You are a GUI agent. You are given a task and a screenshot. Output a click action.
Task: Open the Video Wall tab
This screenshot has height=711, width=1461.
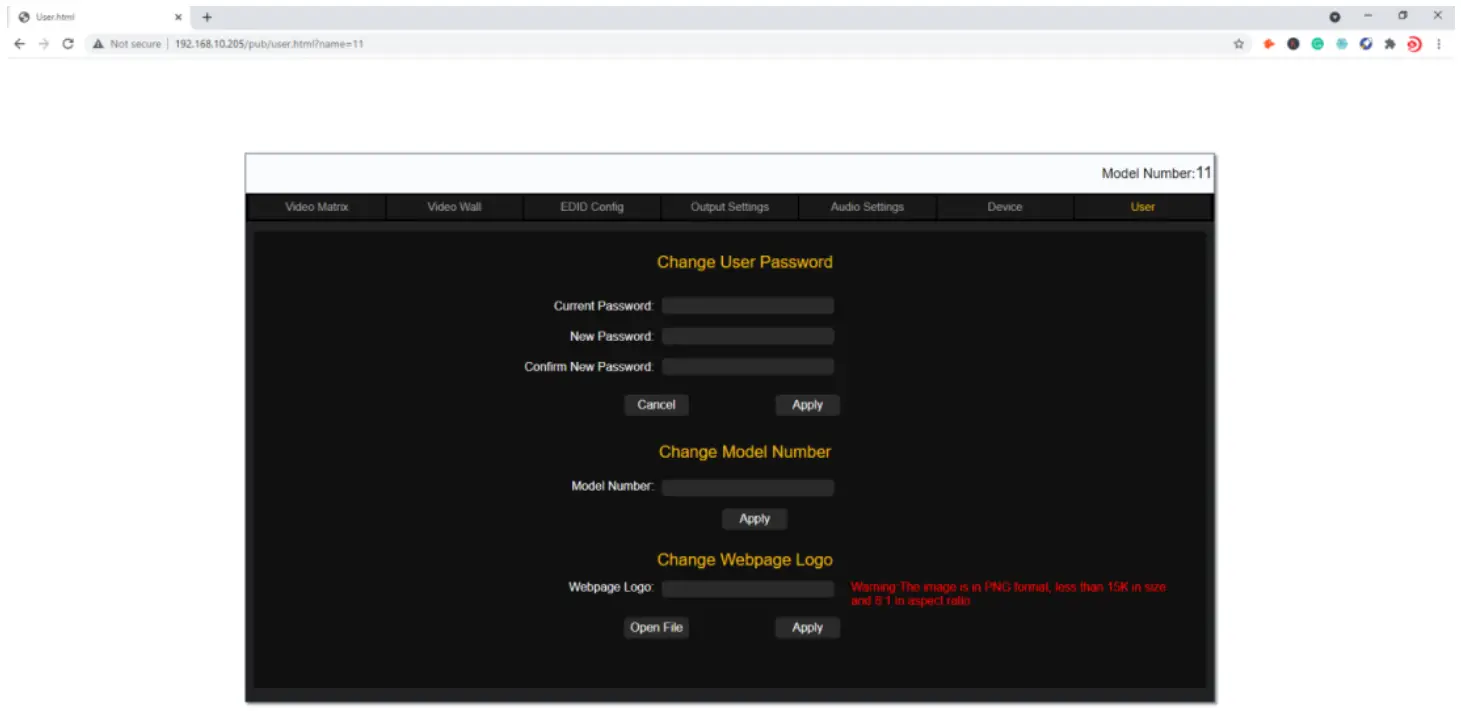[x=454, y=207]
